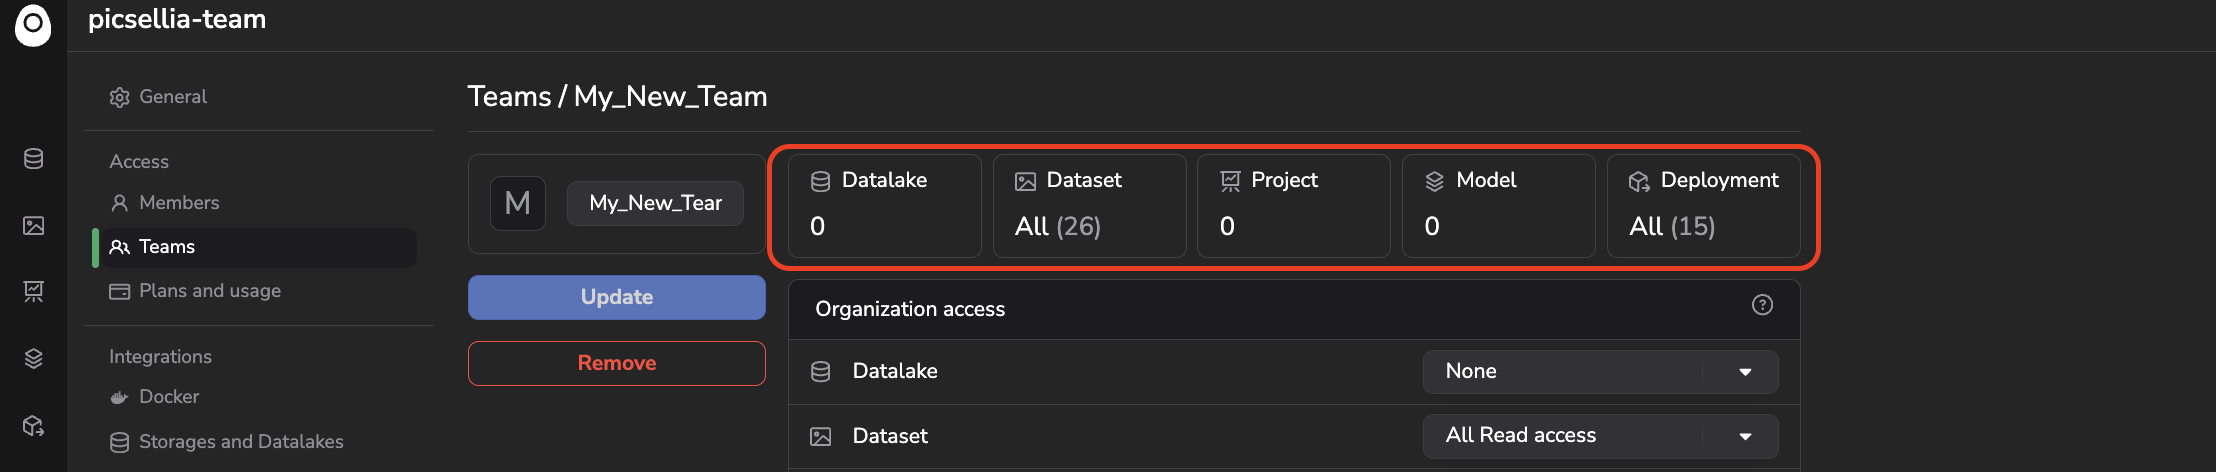Click the Update button
This screenshot has height=472, width=2216.
[616, 297]
